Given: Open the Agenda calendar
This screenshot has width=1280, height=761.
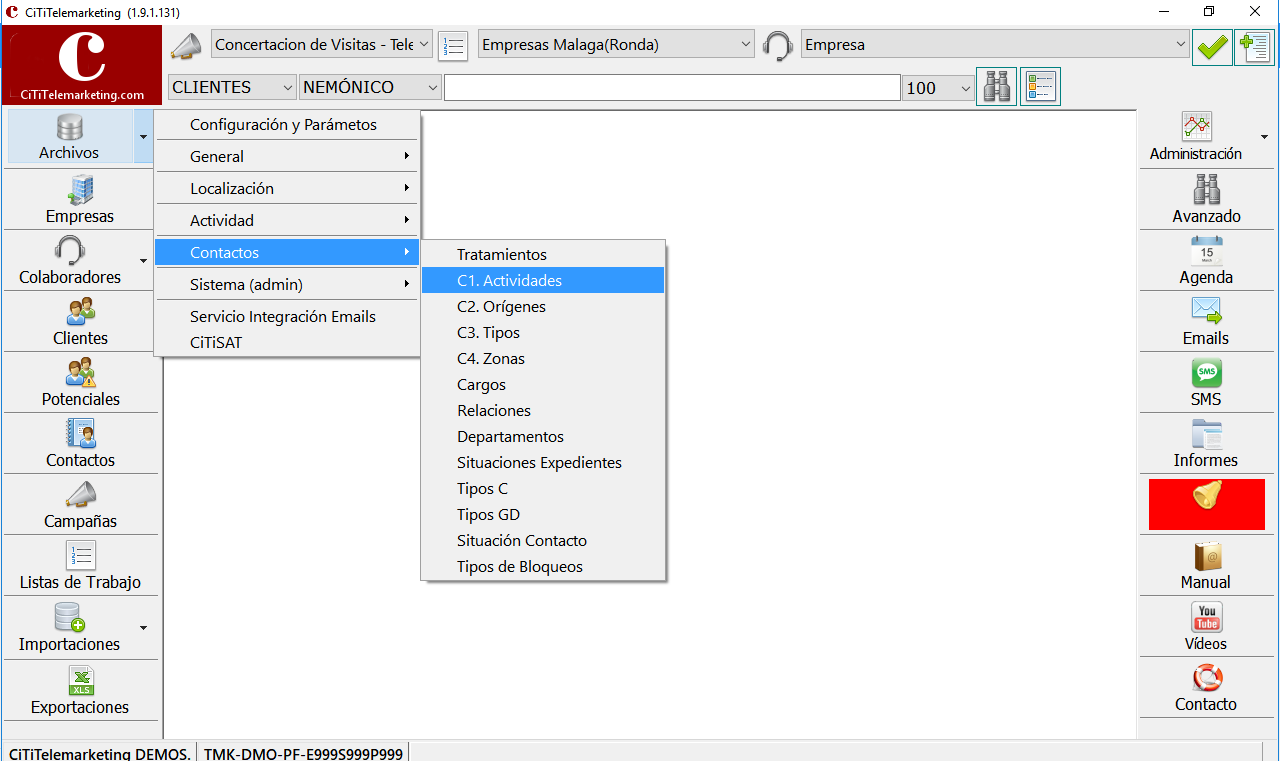Looking at the screenshot, I should coord(1207,260).
